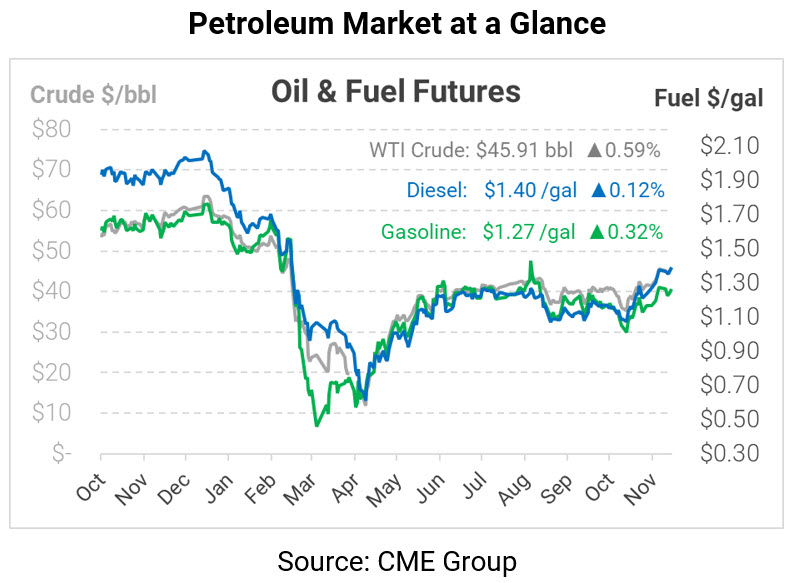This screenshot has width=795, height=583.
Task: Click the Petroleum Market at a Glance heading
Action: 397,24
